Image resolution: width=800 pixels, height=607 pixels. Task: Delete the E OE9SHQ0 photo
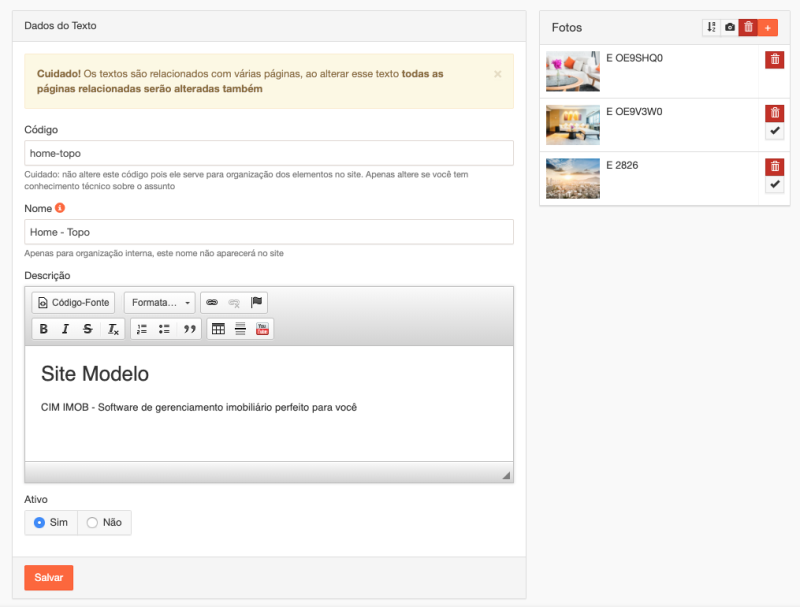point(774,60)
